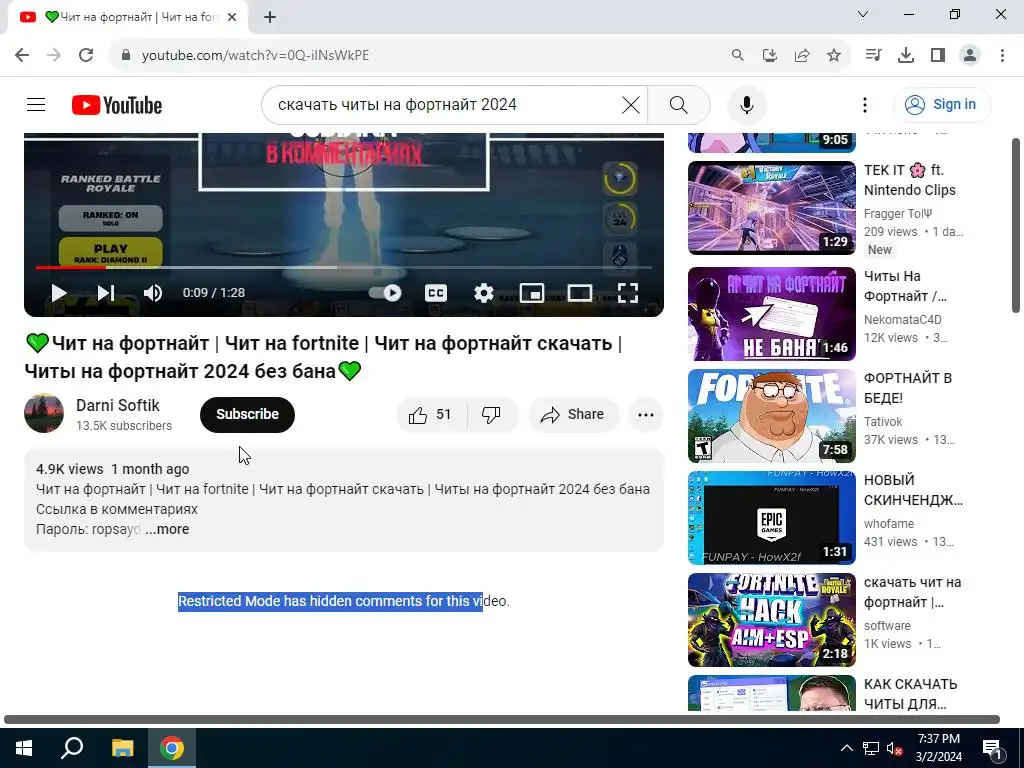Image resolution: width=1024 pixels, height=768 pixels.
Task: Search with your voice microphone
Action: 746,104
